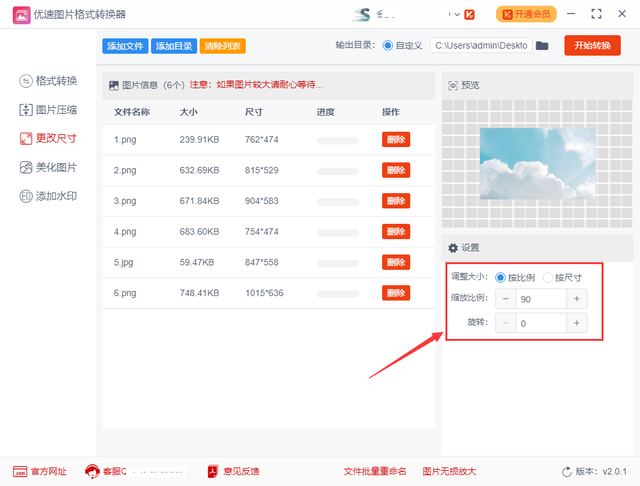Click the 开通会员 membership button
Viewport: 640px width, 486px height.
[x=526, y=14]
